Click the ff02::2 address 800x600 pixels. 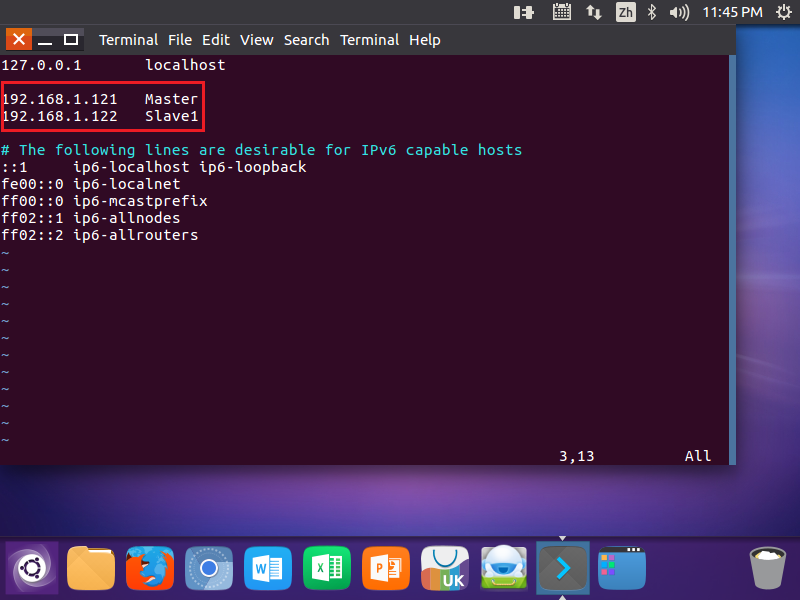(x=33, y=235)
